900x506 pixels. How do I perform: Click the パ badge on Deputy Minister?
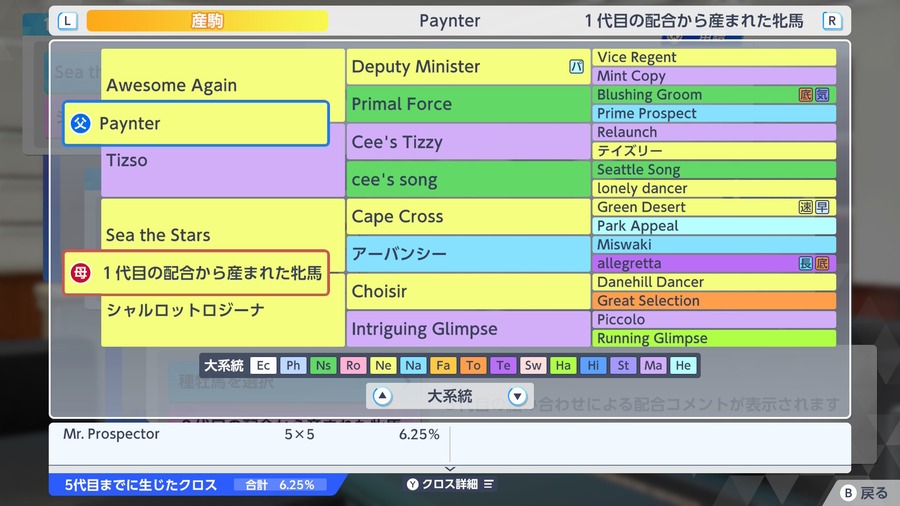point(576,67)
